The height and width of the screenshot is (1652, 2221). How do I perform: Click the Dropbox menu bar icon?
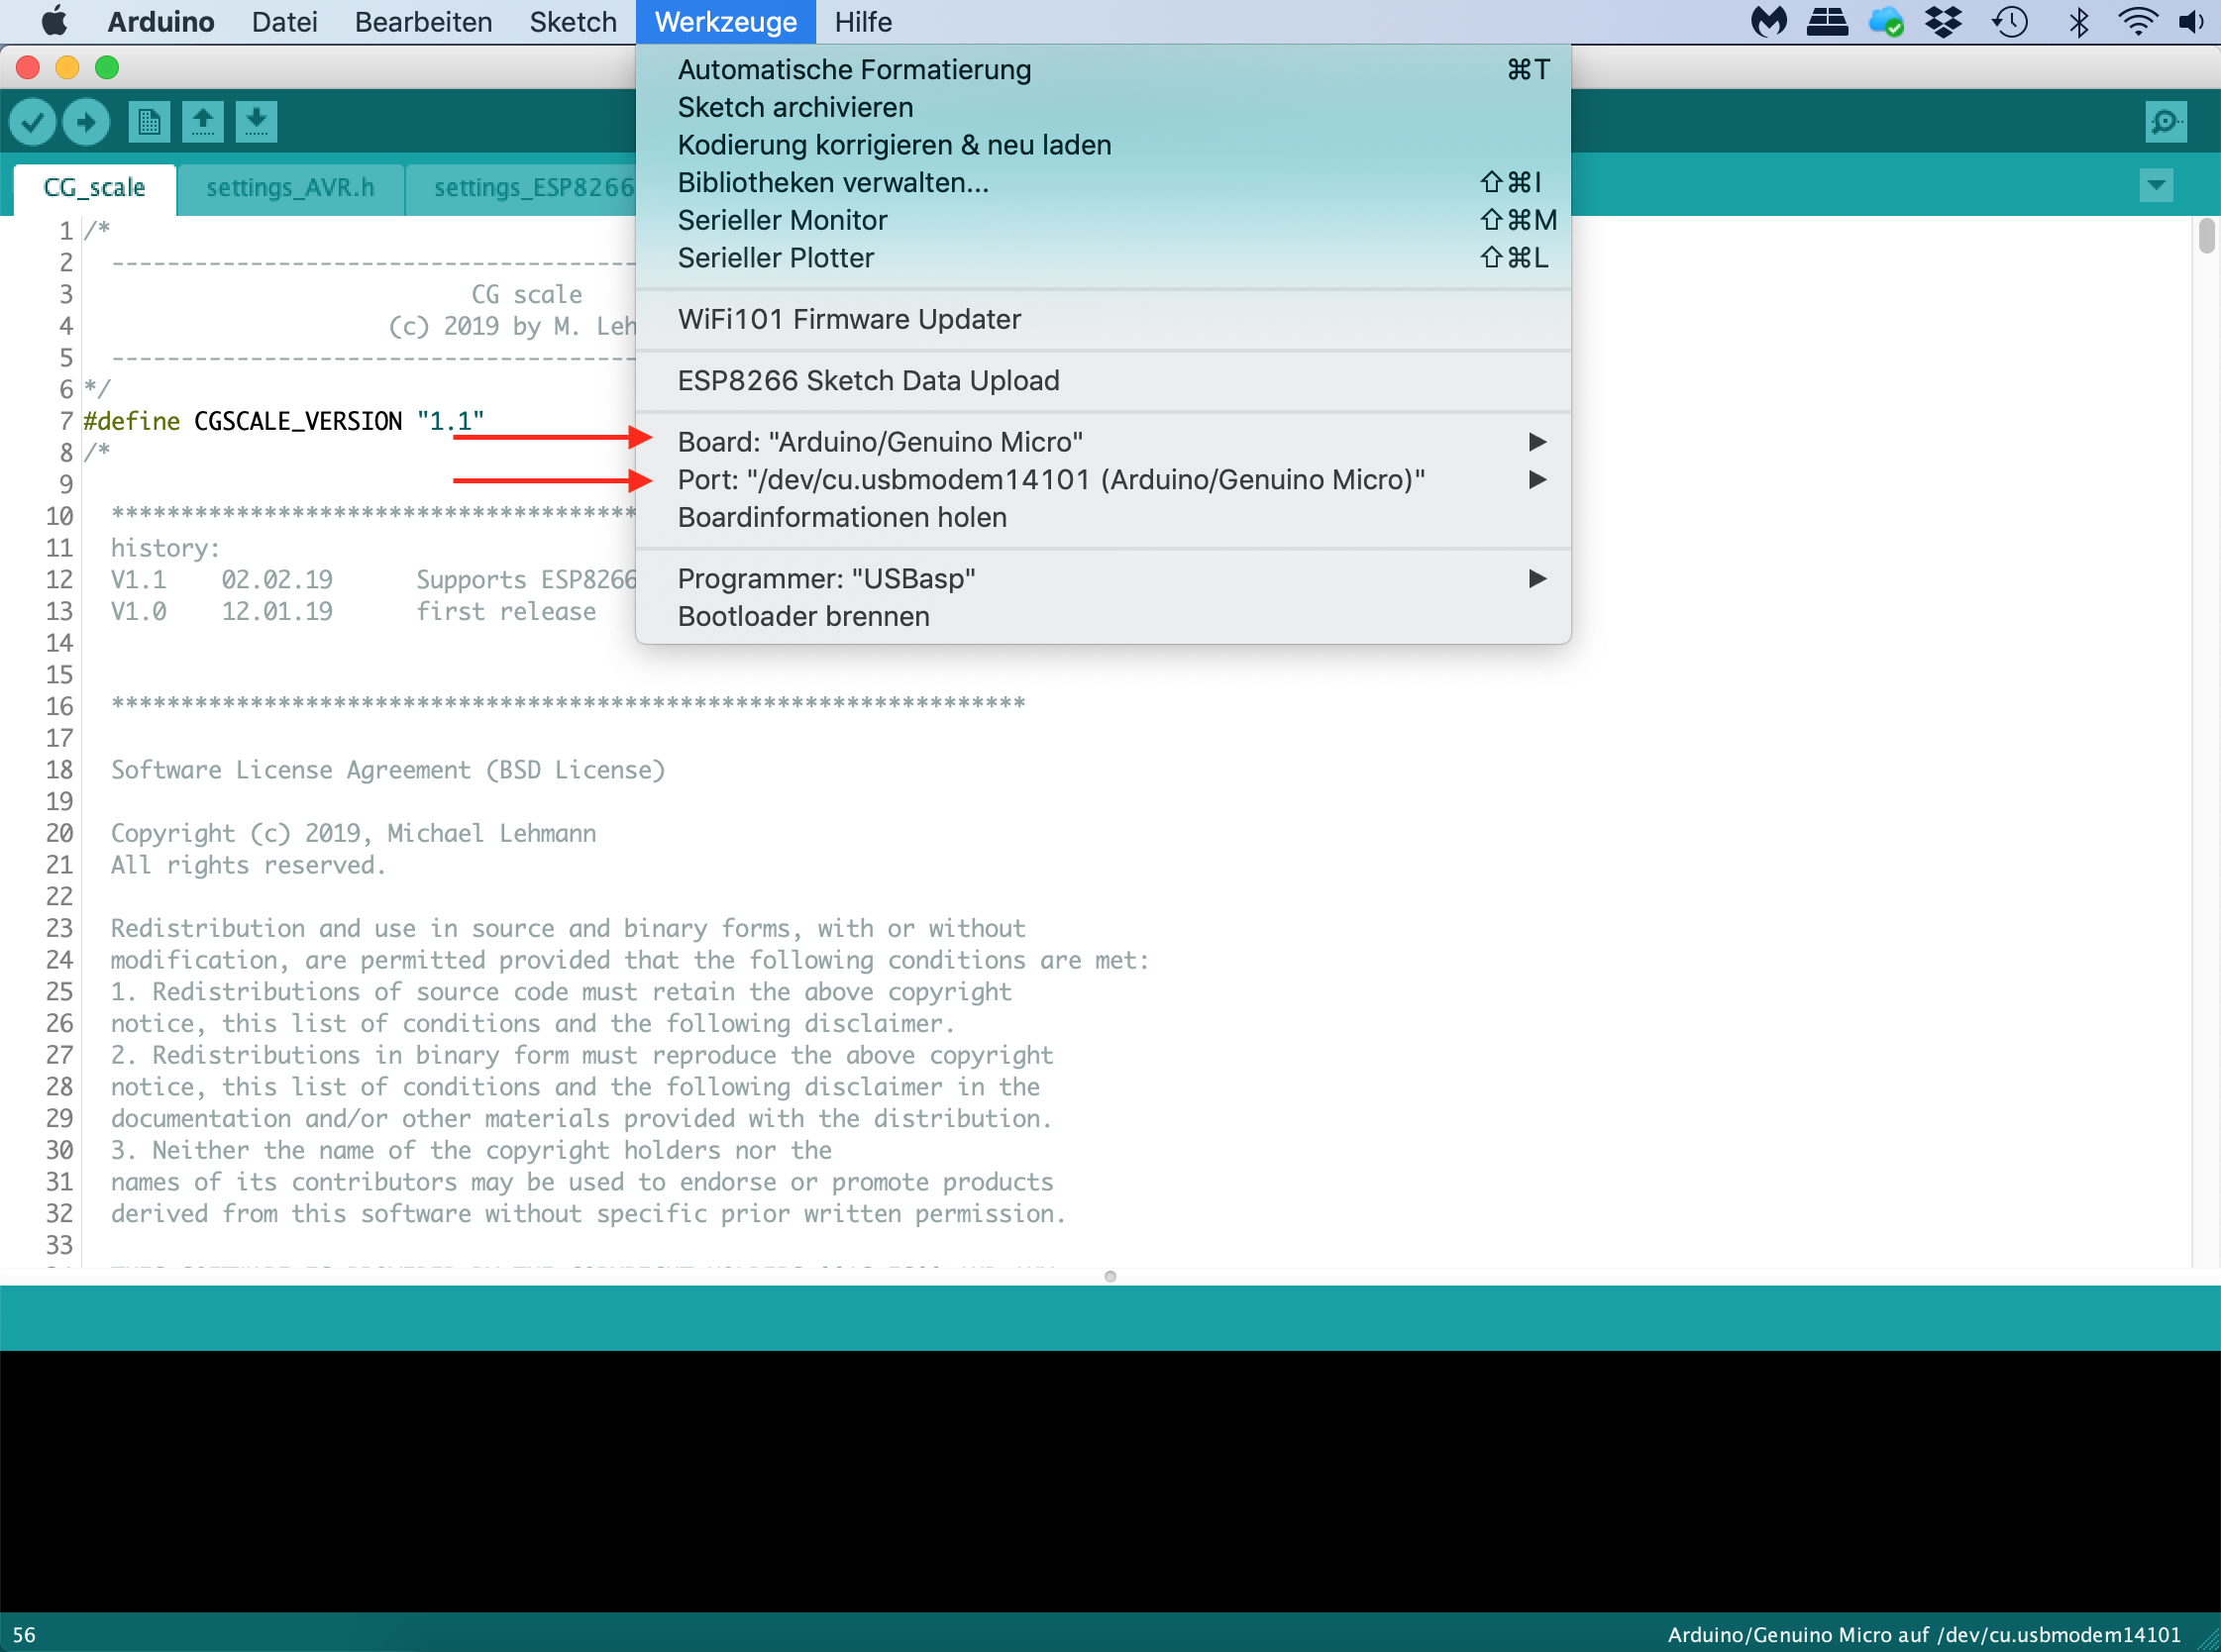tap(1943, 21)
